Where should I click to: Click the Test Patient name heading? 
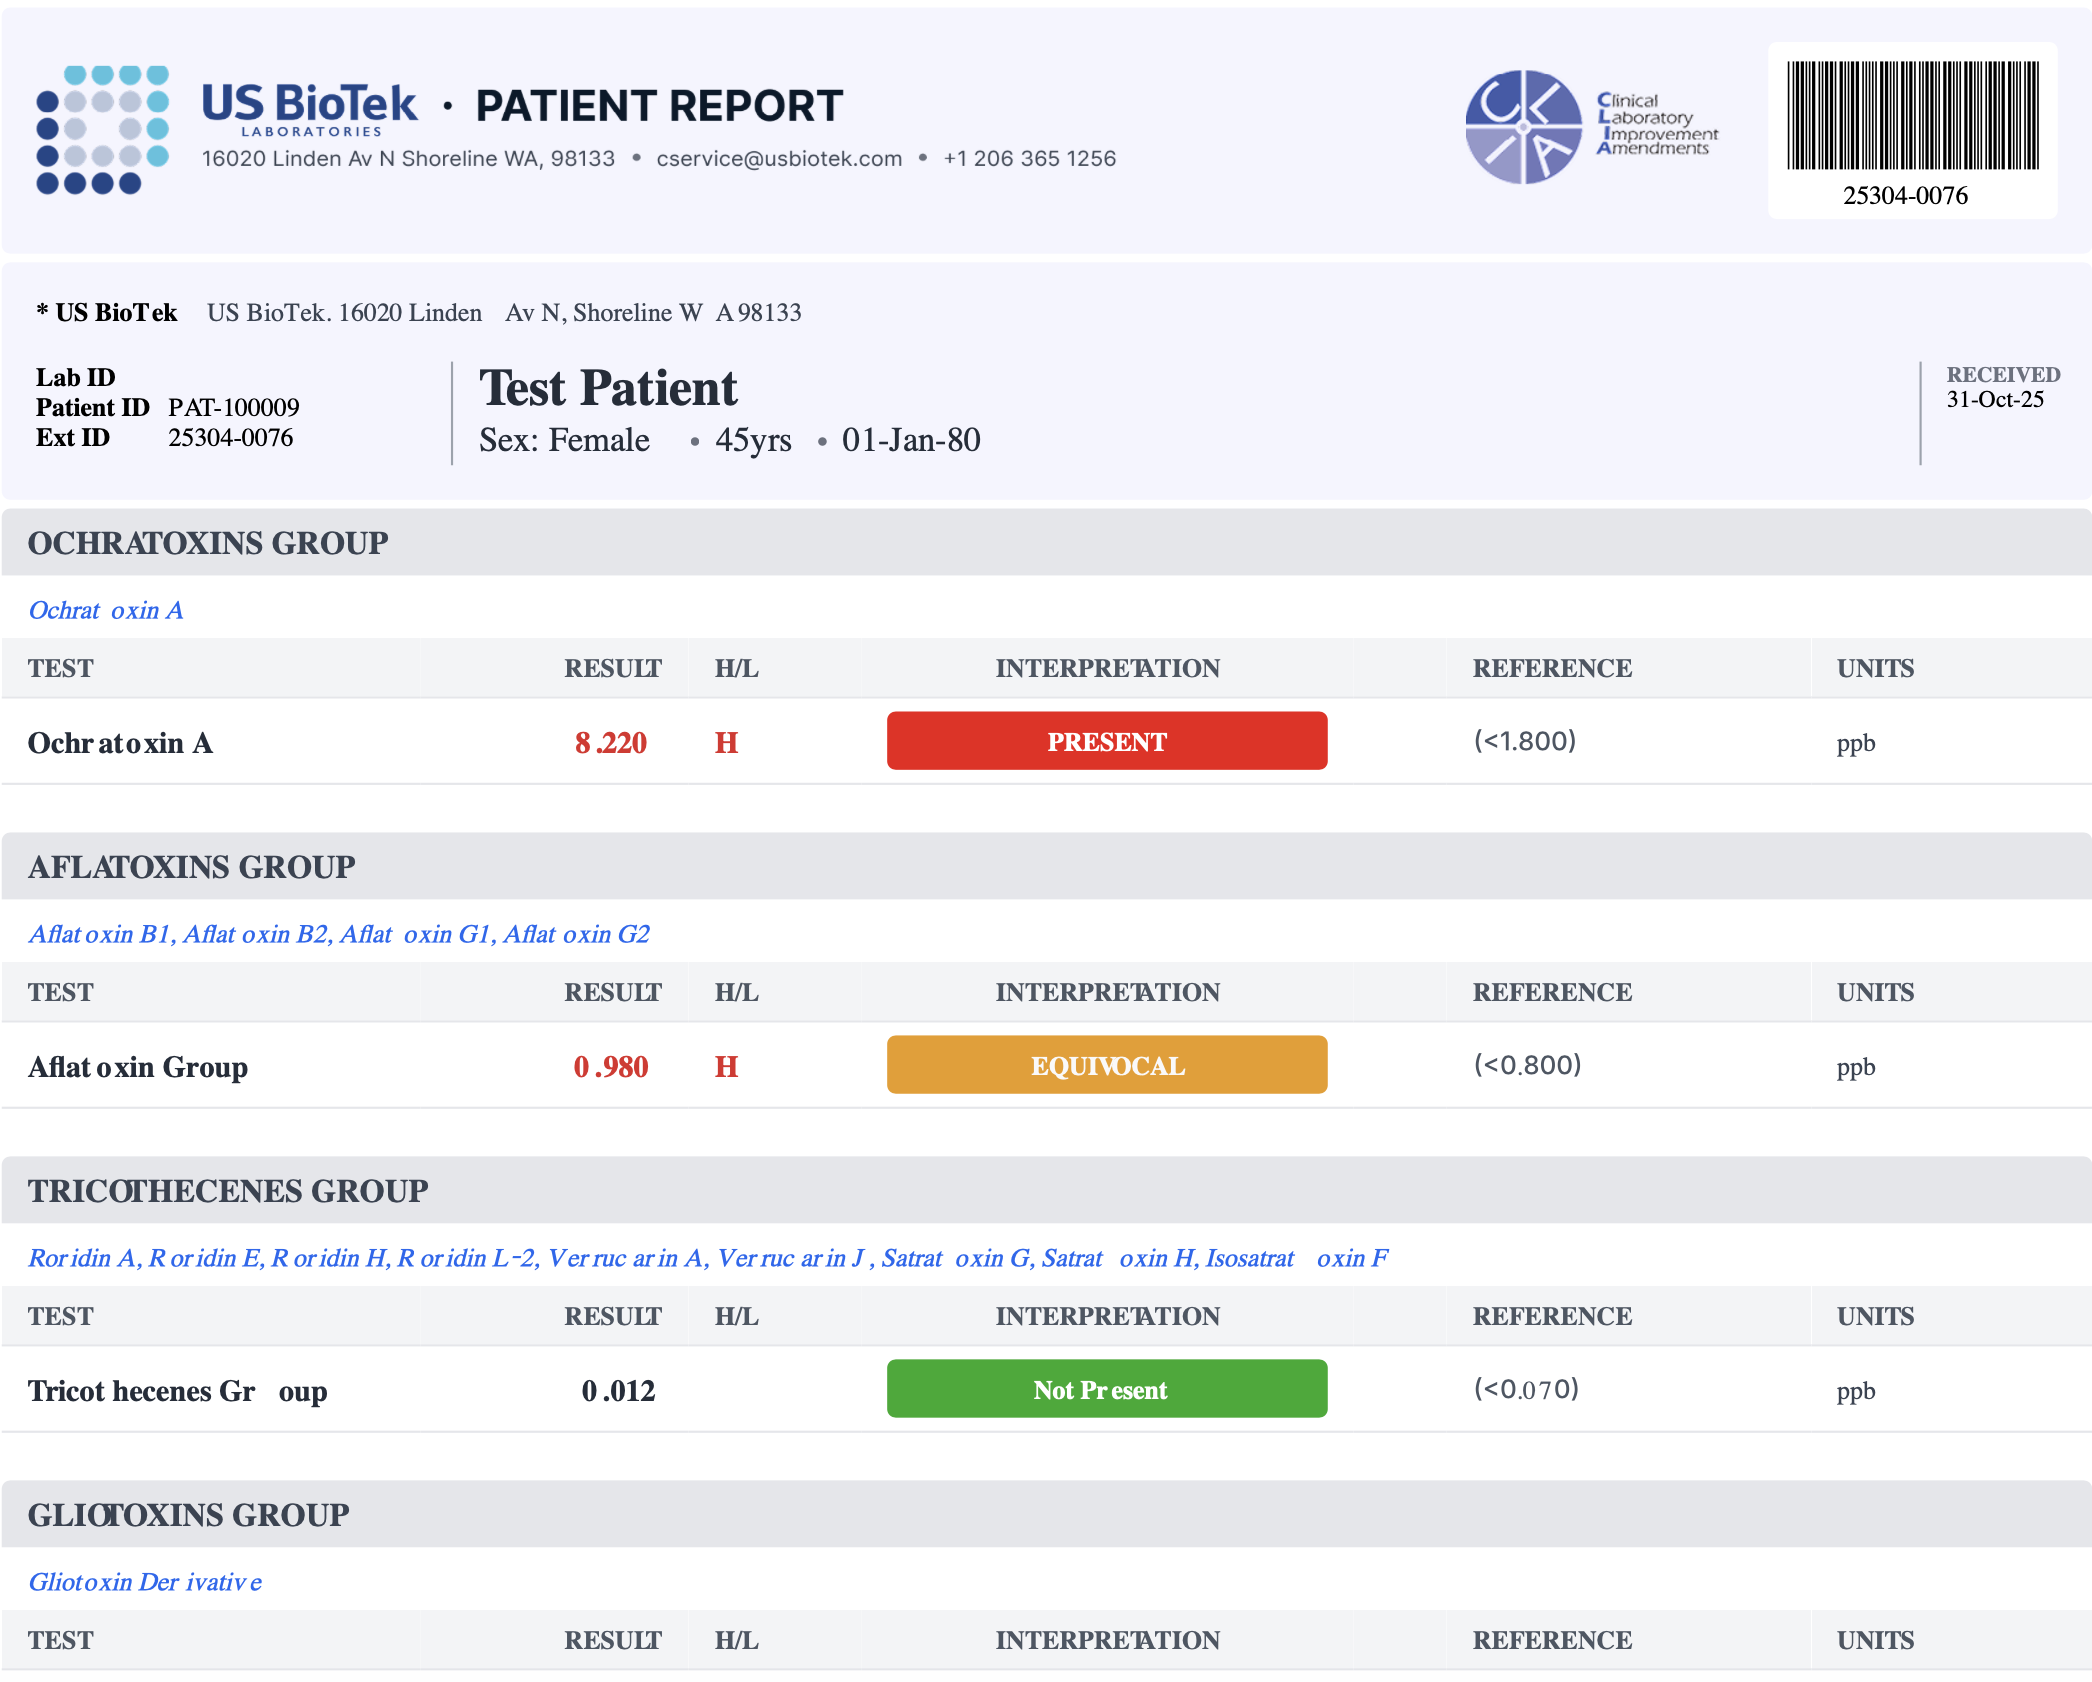[x=608, y=388]
